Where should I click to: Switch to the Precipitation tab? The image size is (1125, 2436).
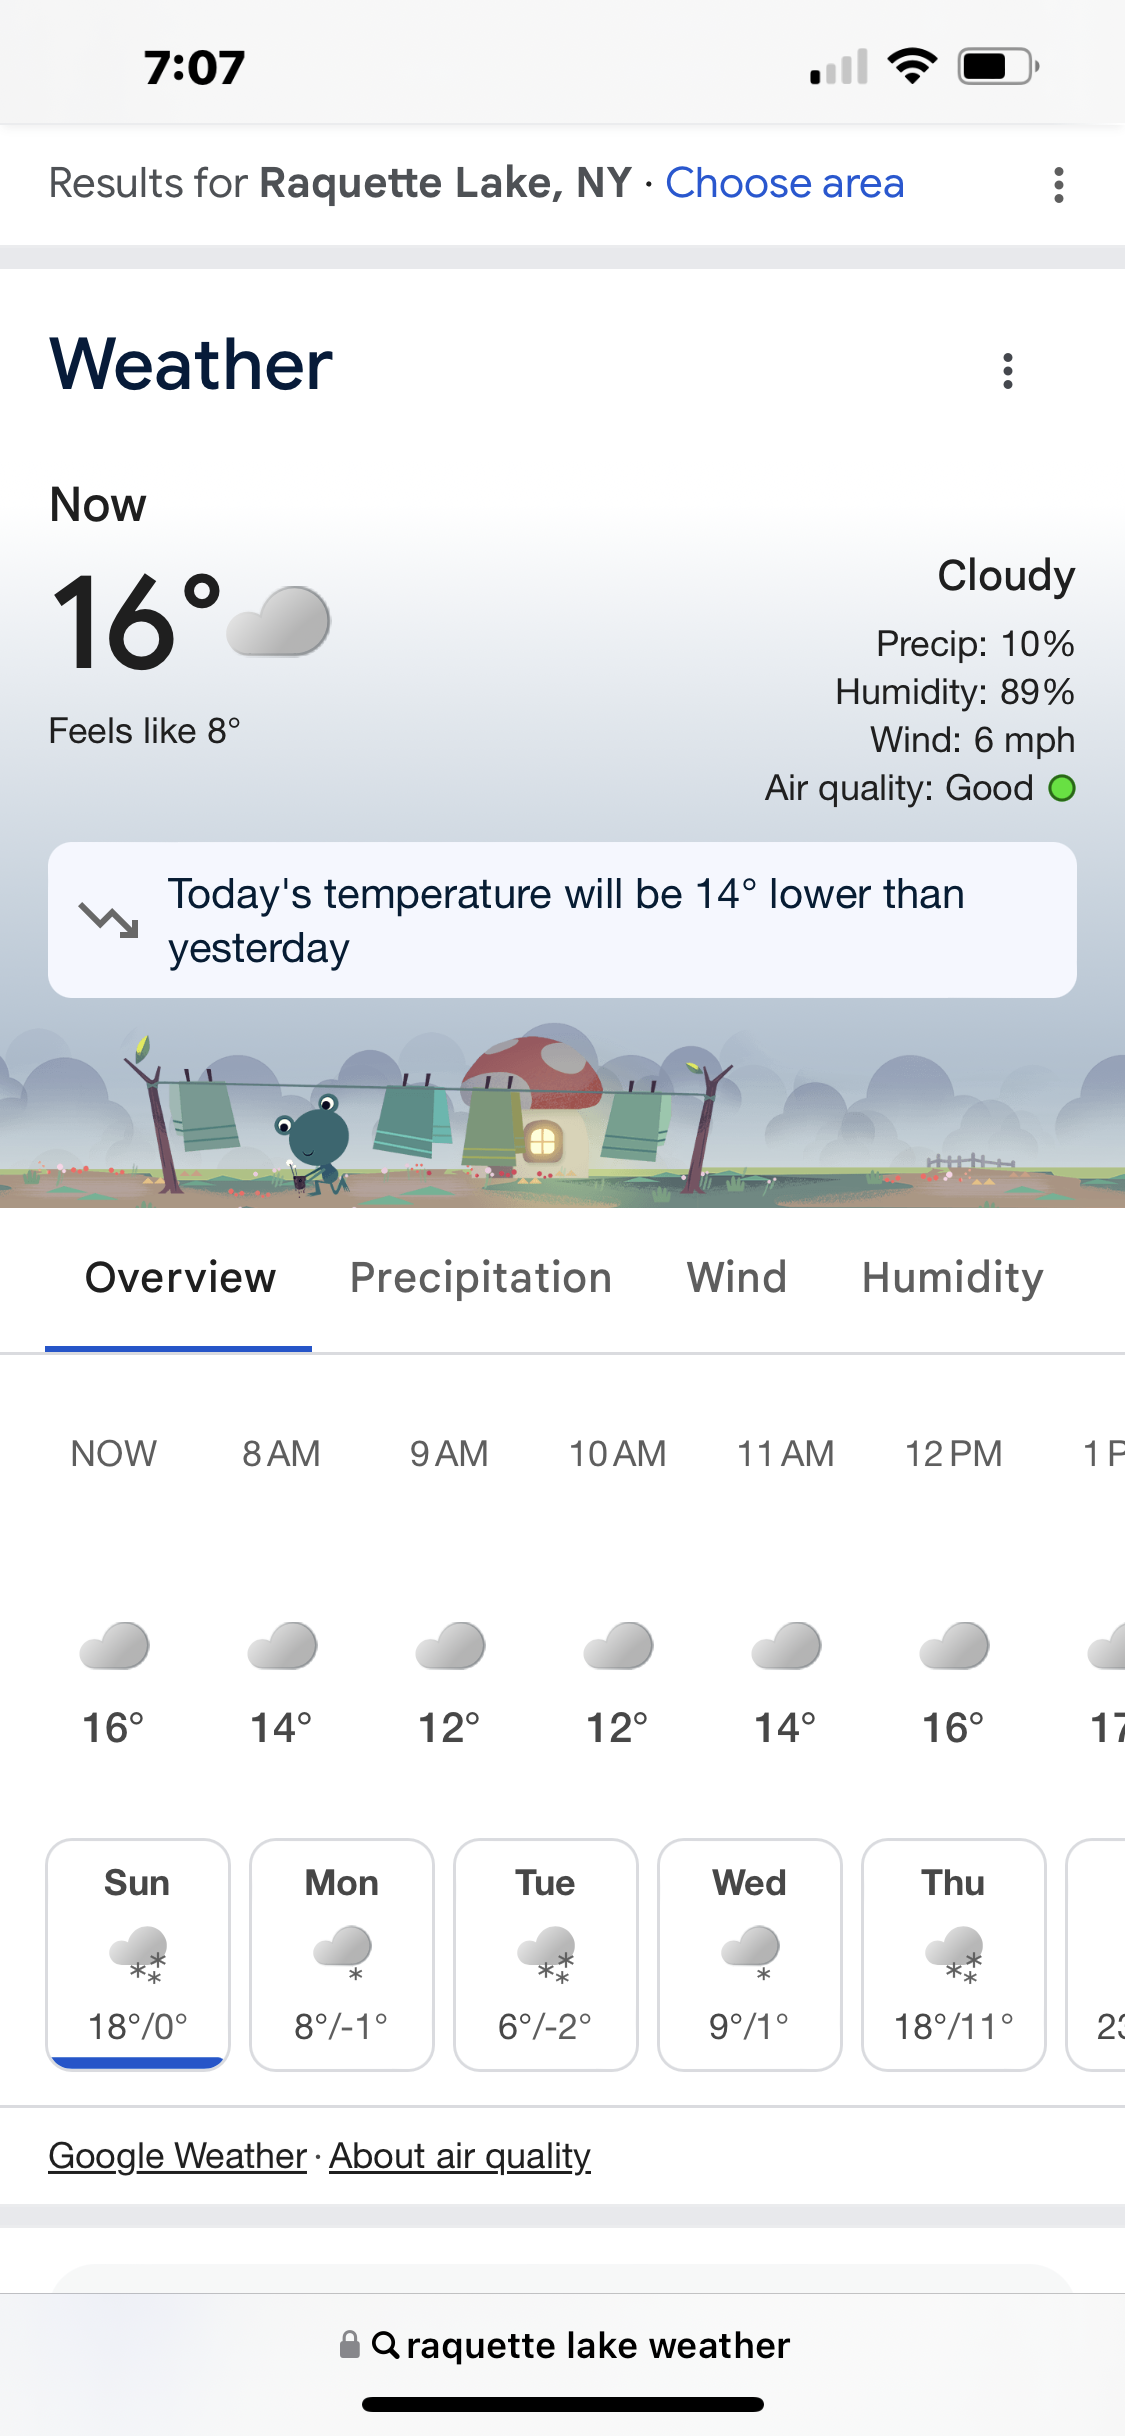[481, 1278]
